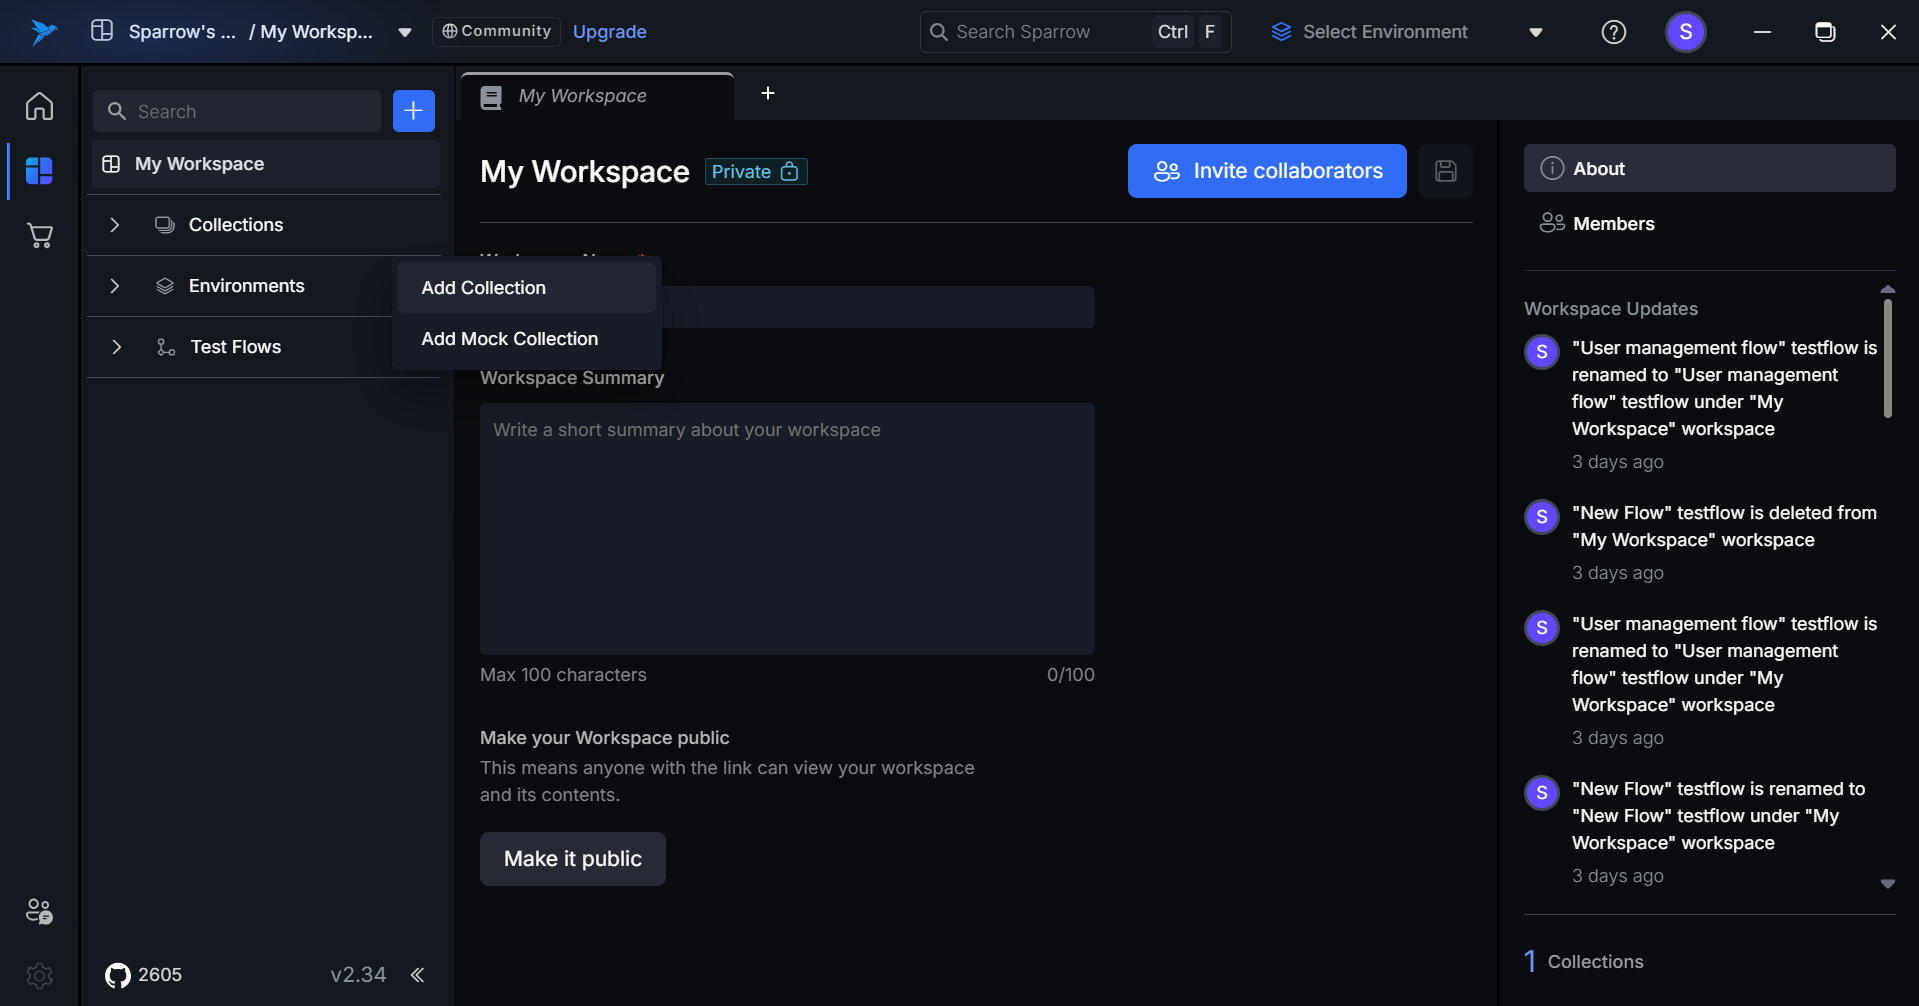Click the Workspace Summary text area
Viewport: 1919px width, 1006px height.
787,528
